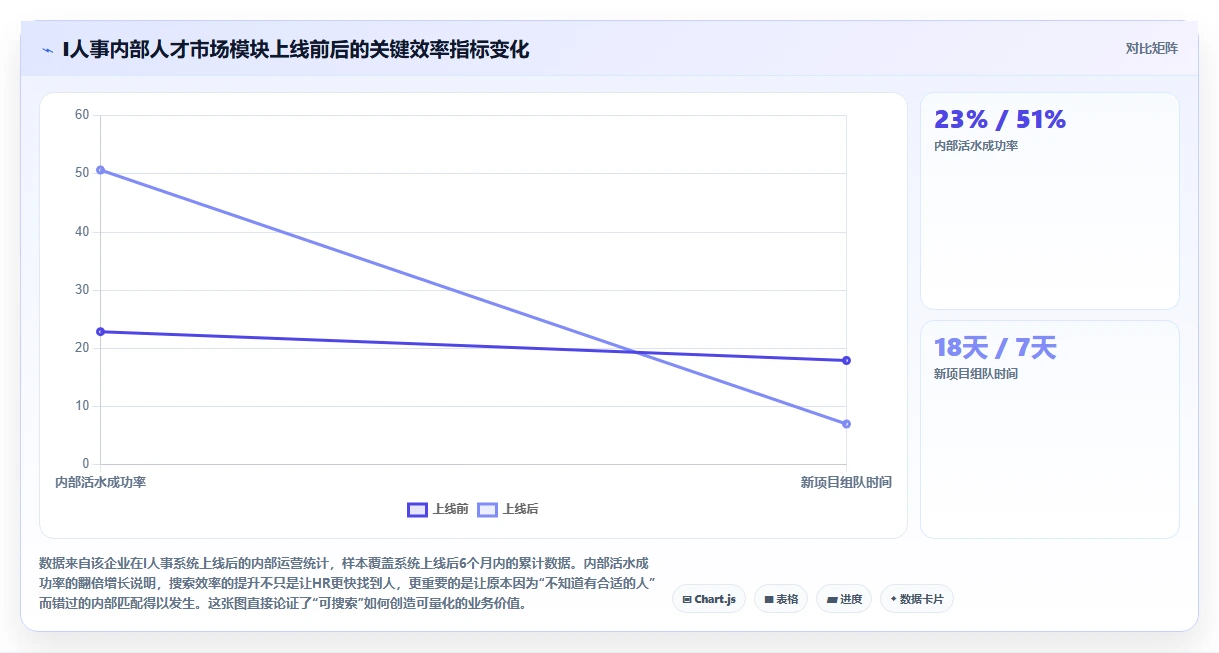Image resolution: width=1219 pixels, height=653 pixels.
Task: Click the 18天 / 7天 stat value
Action: 995,348
